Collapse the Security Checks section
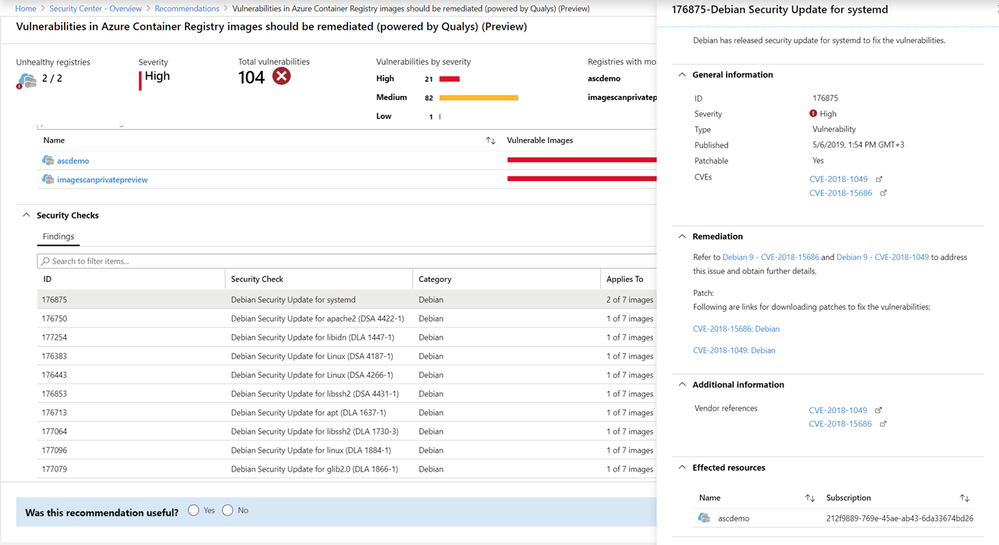The image size is (999, 545). [x=26, y=215]
